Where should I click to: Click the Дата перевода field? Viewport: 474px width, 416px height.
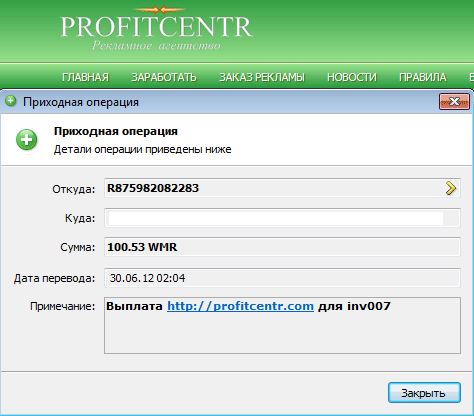click(x=282, y=278)
